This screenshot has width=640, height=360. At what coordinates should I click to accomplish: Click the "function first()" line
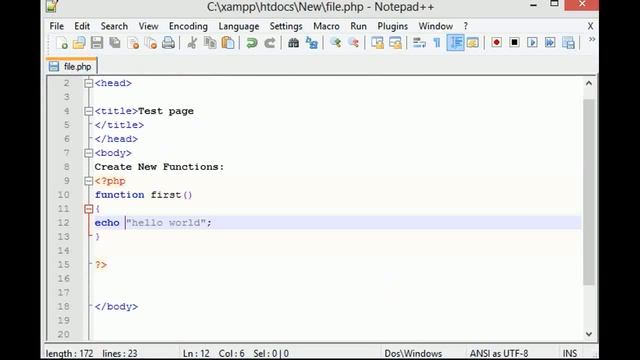pyautogui.click(x=143, y=195)
